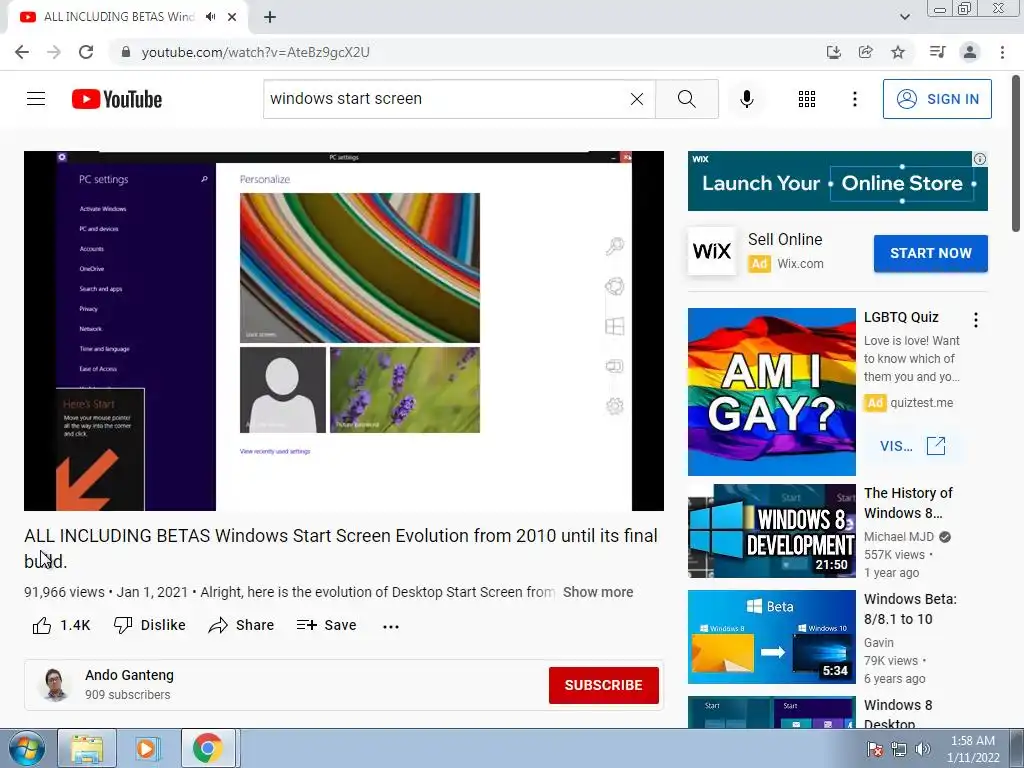
Task: Open the YouTube apps grid
Action: 807,99
